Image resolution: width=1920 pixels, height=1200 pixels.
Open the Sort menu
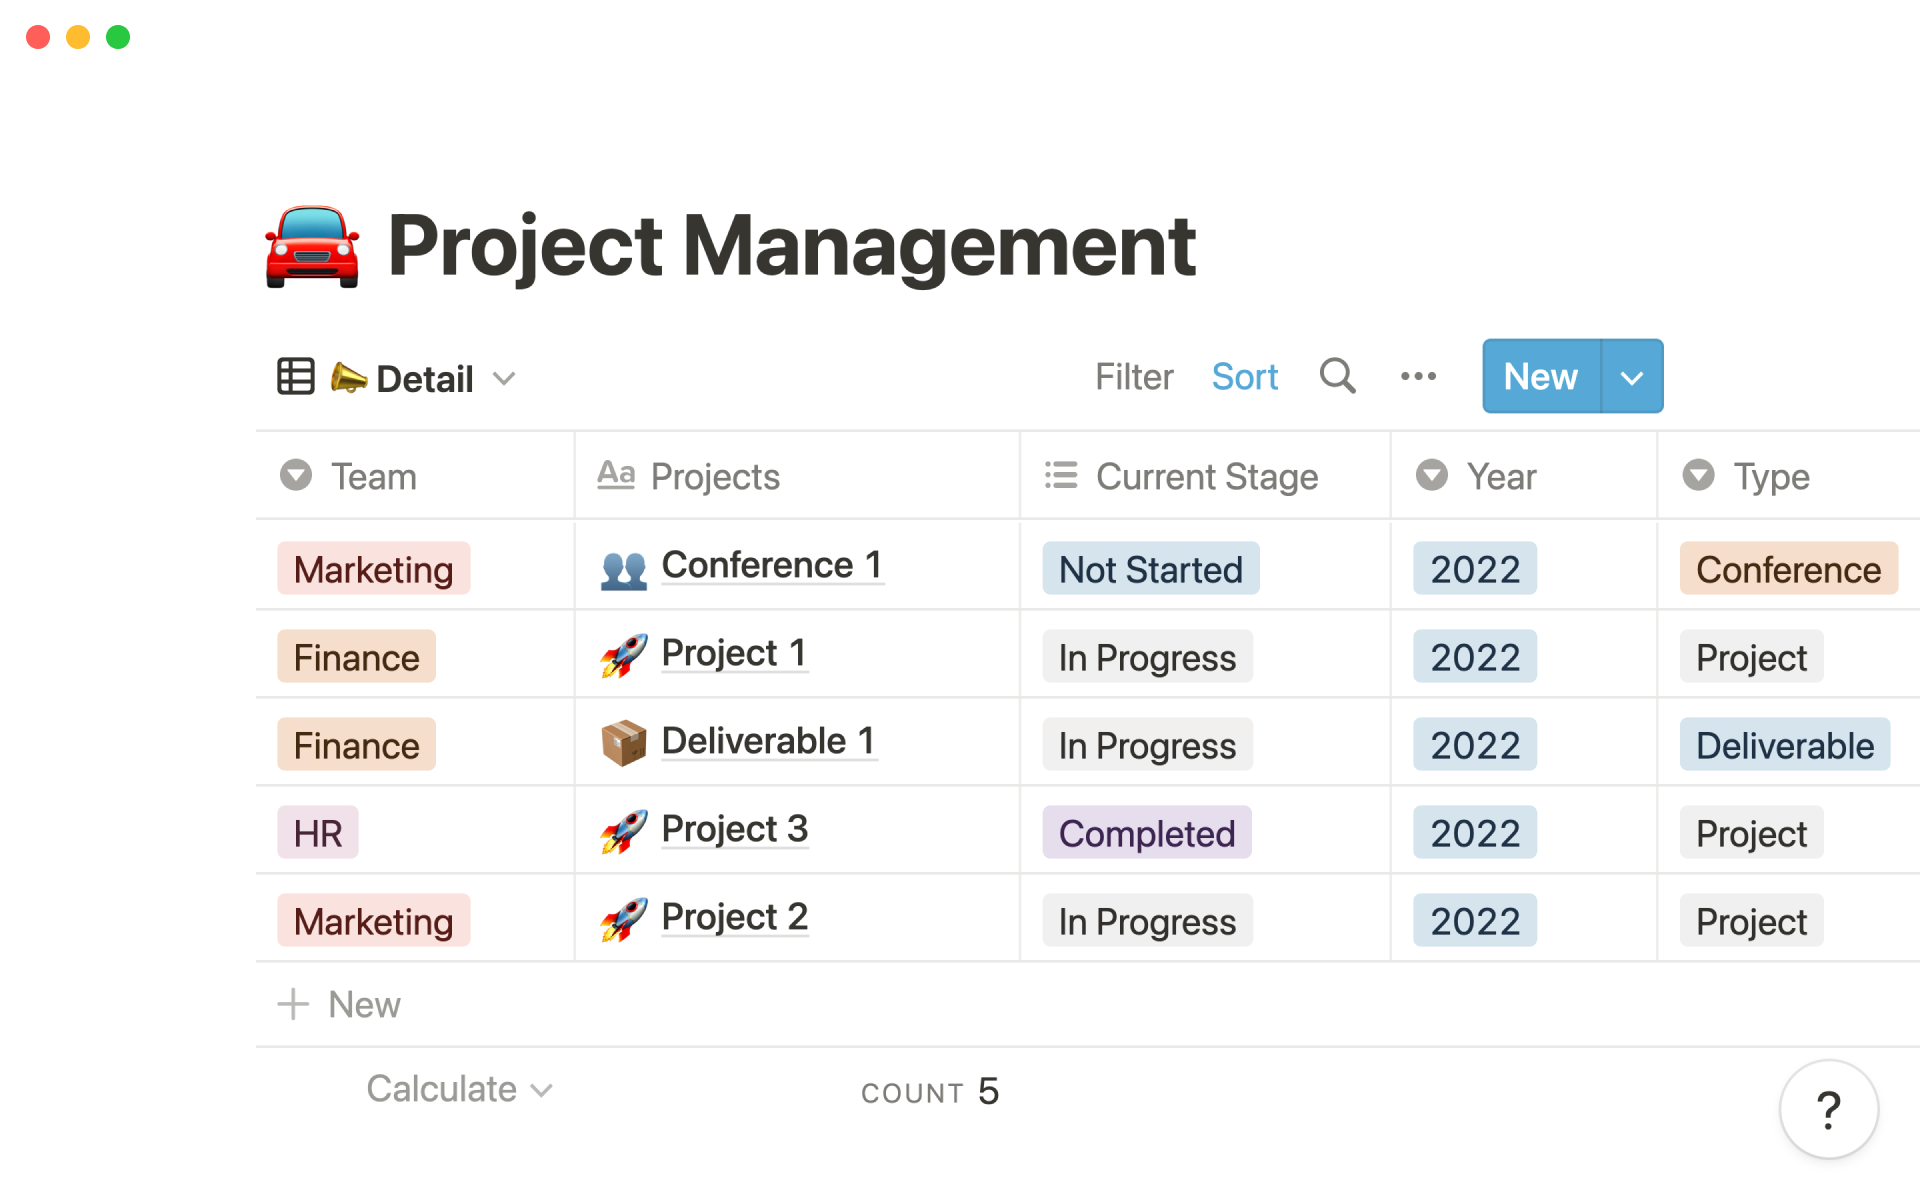[1244, 377]
